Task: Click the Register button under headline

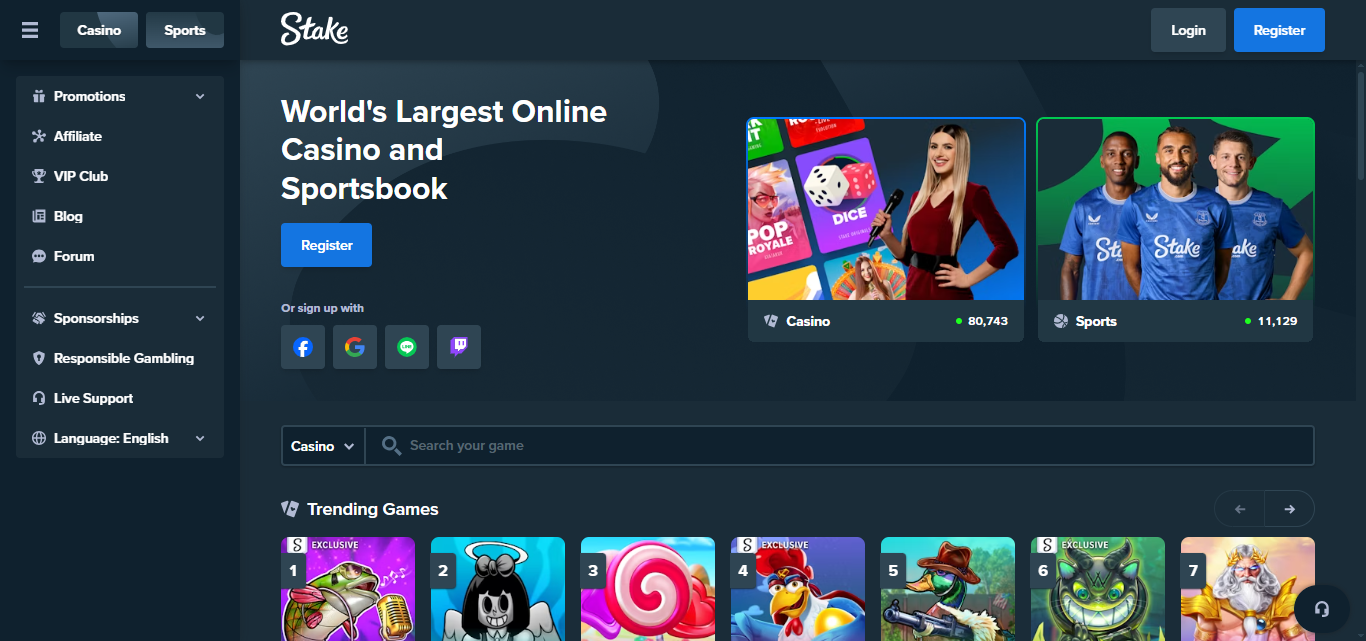Action: (x=326, y=245)
